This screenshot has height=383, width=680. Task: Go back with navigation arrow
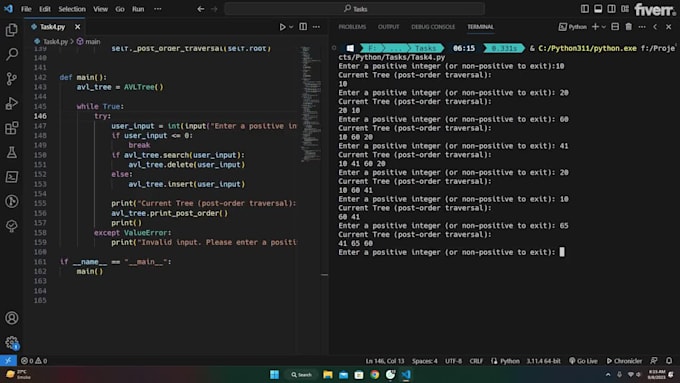click(200, 9)
